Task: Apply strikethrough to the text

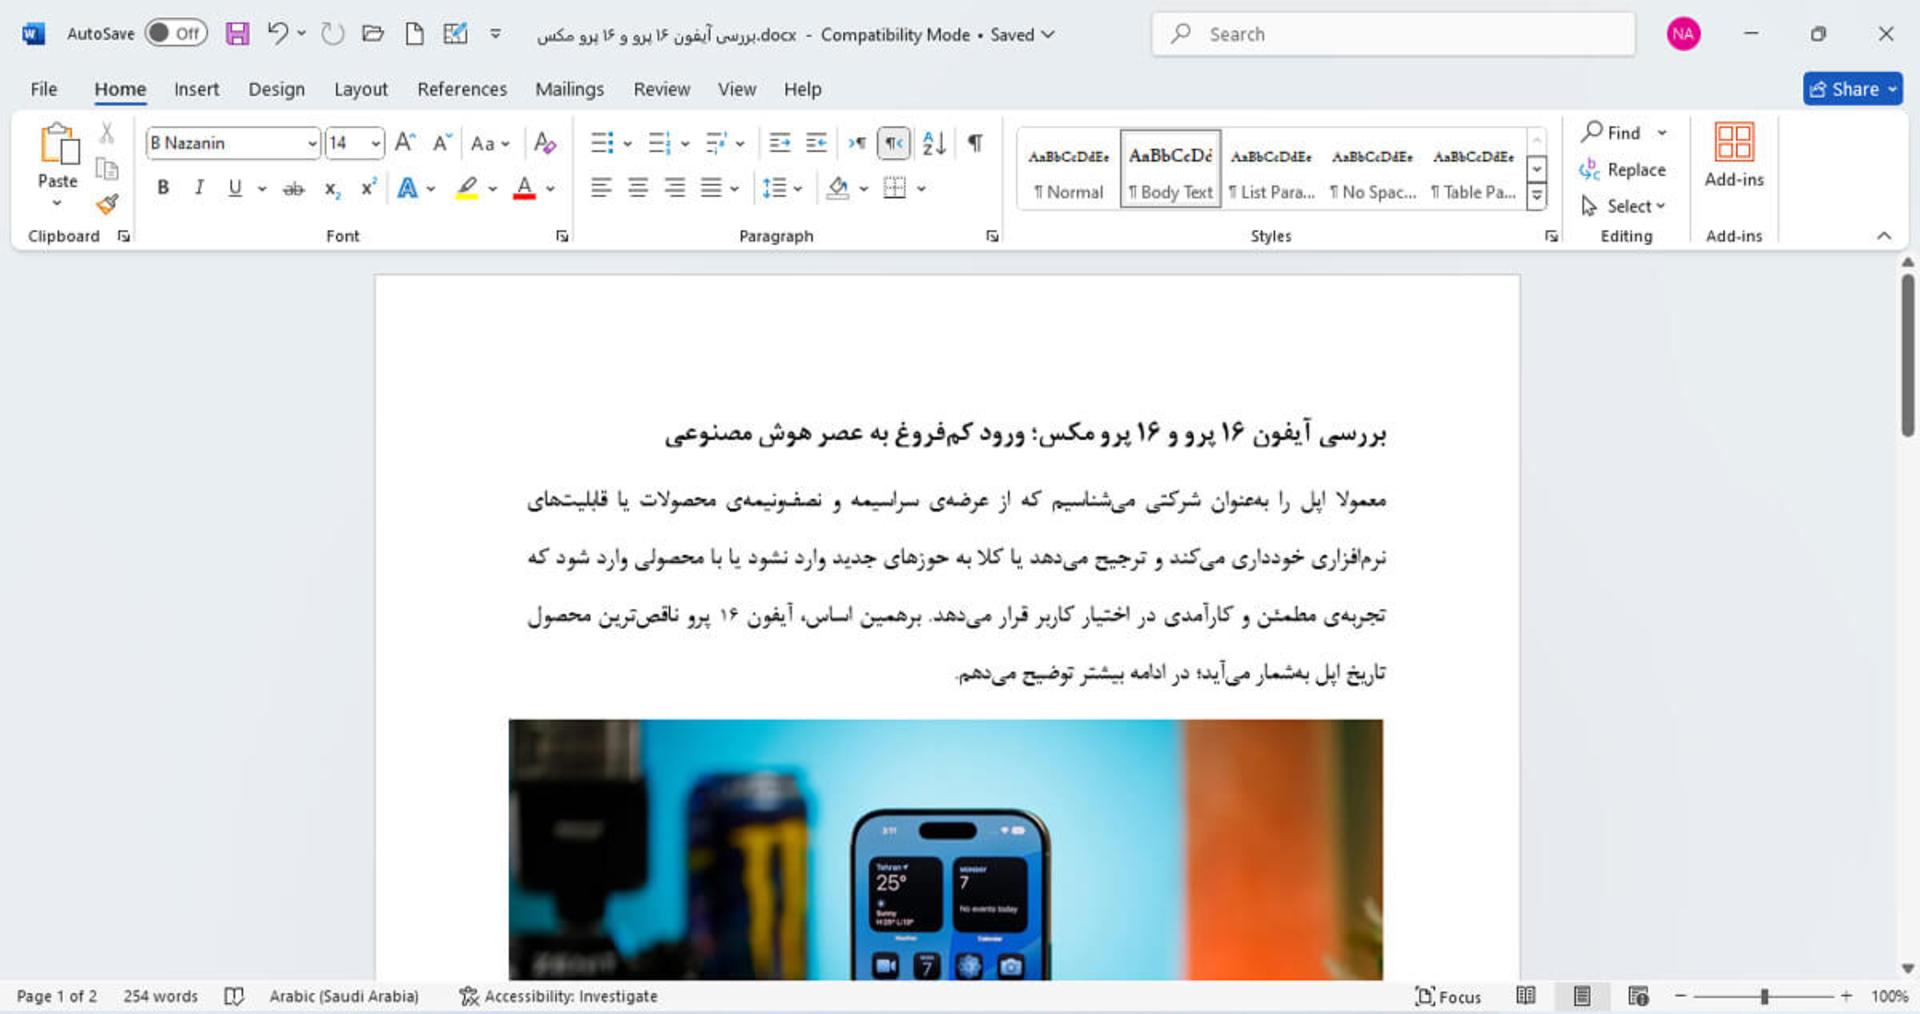Action: (293, 188)
